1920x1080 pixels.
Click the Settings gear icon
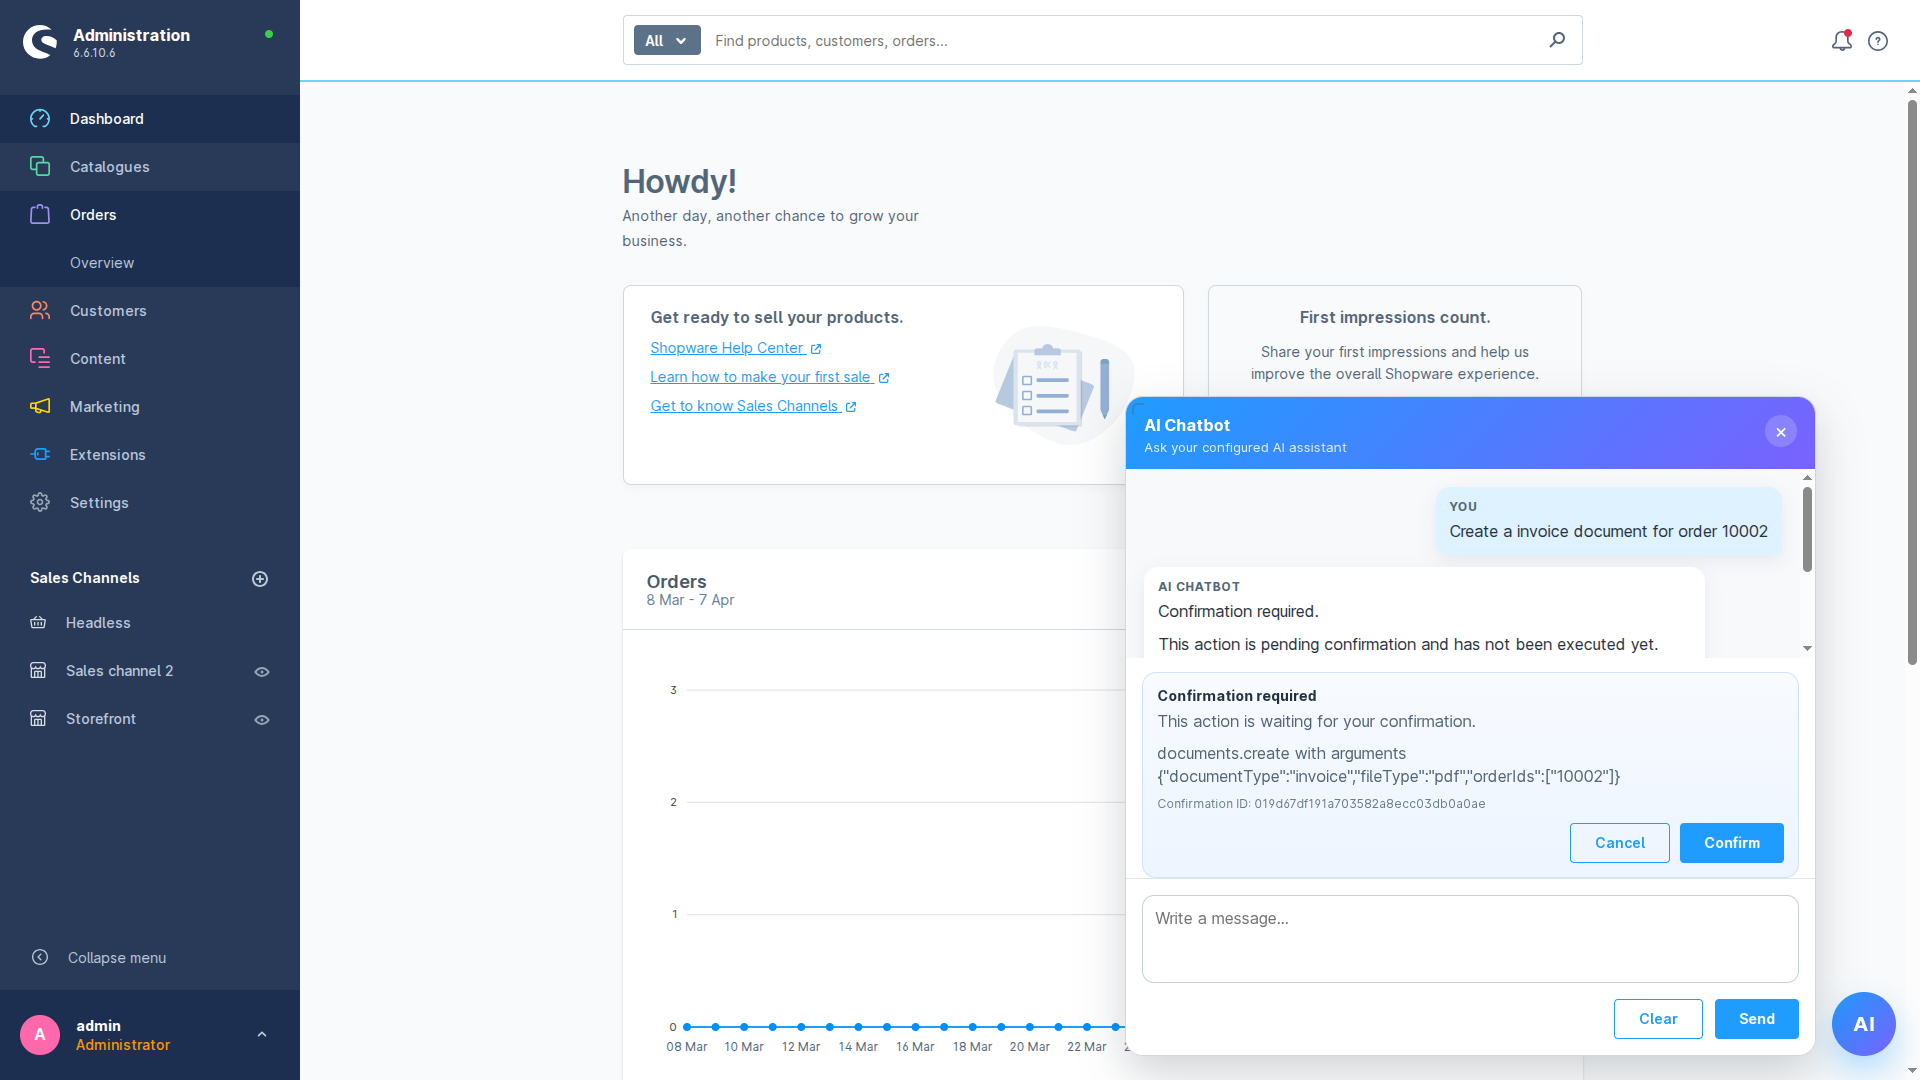pos(40,503)
